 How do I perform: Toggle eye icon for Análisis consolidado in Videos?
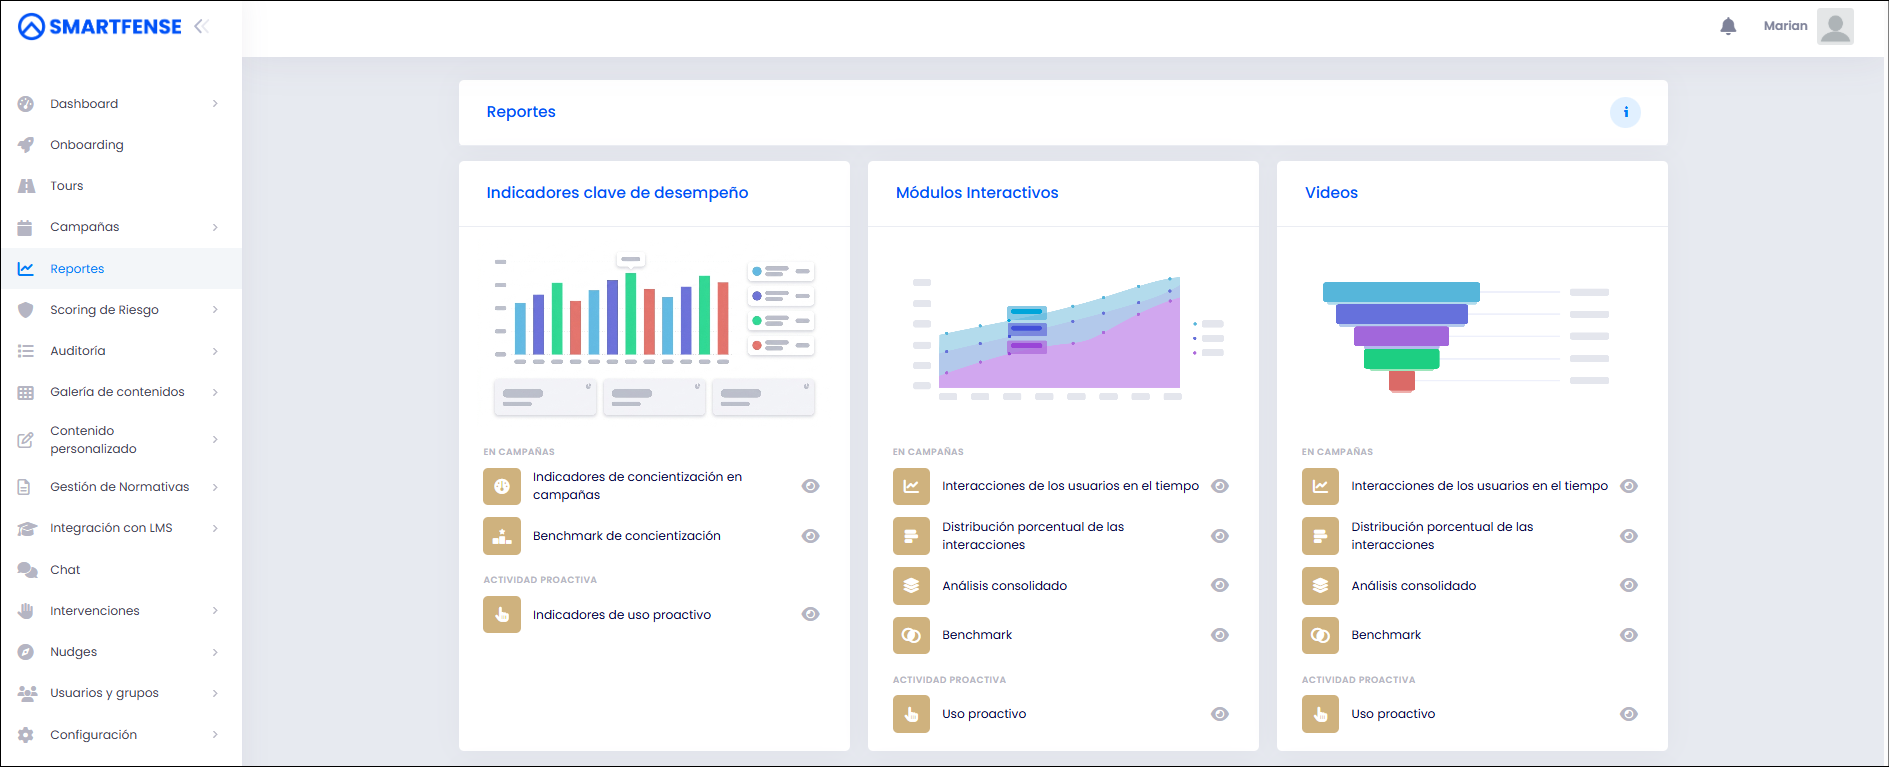click(x=1629, y=585)
